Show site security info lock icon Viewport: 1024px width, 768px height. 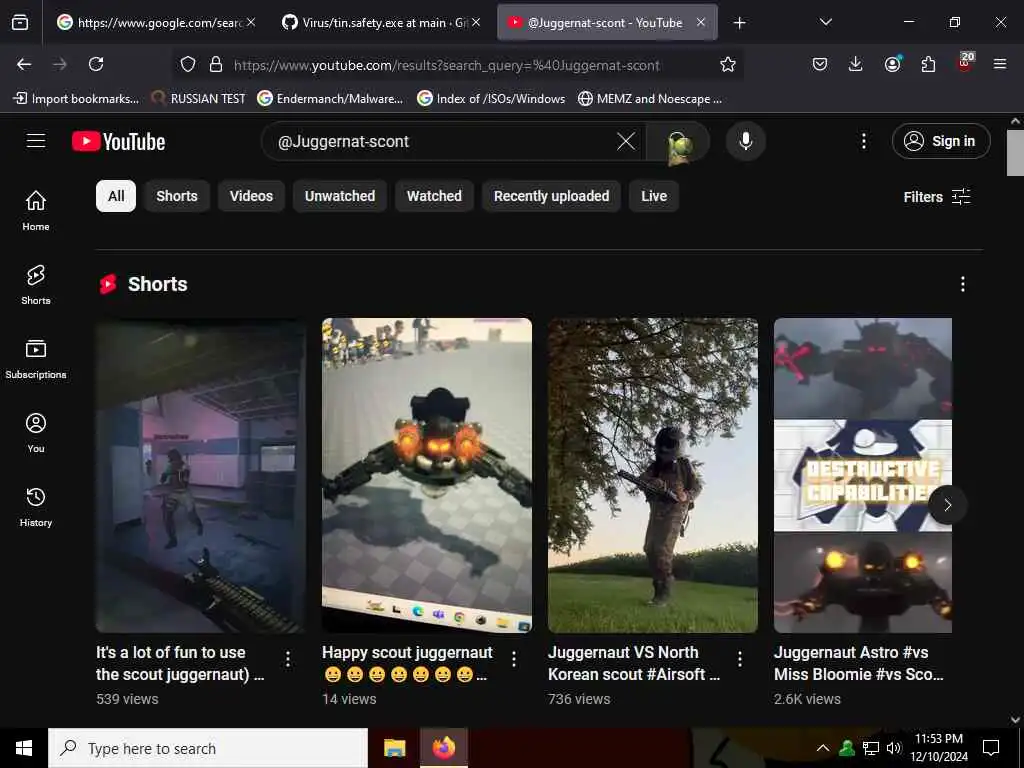pyautogui.click(x=216, y=64)
